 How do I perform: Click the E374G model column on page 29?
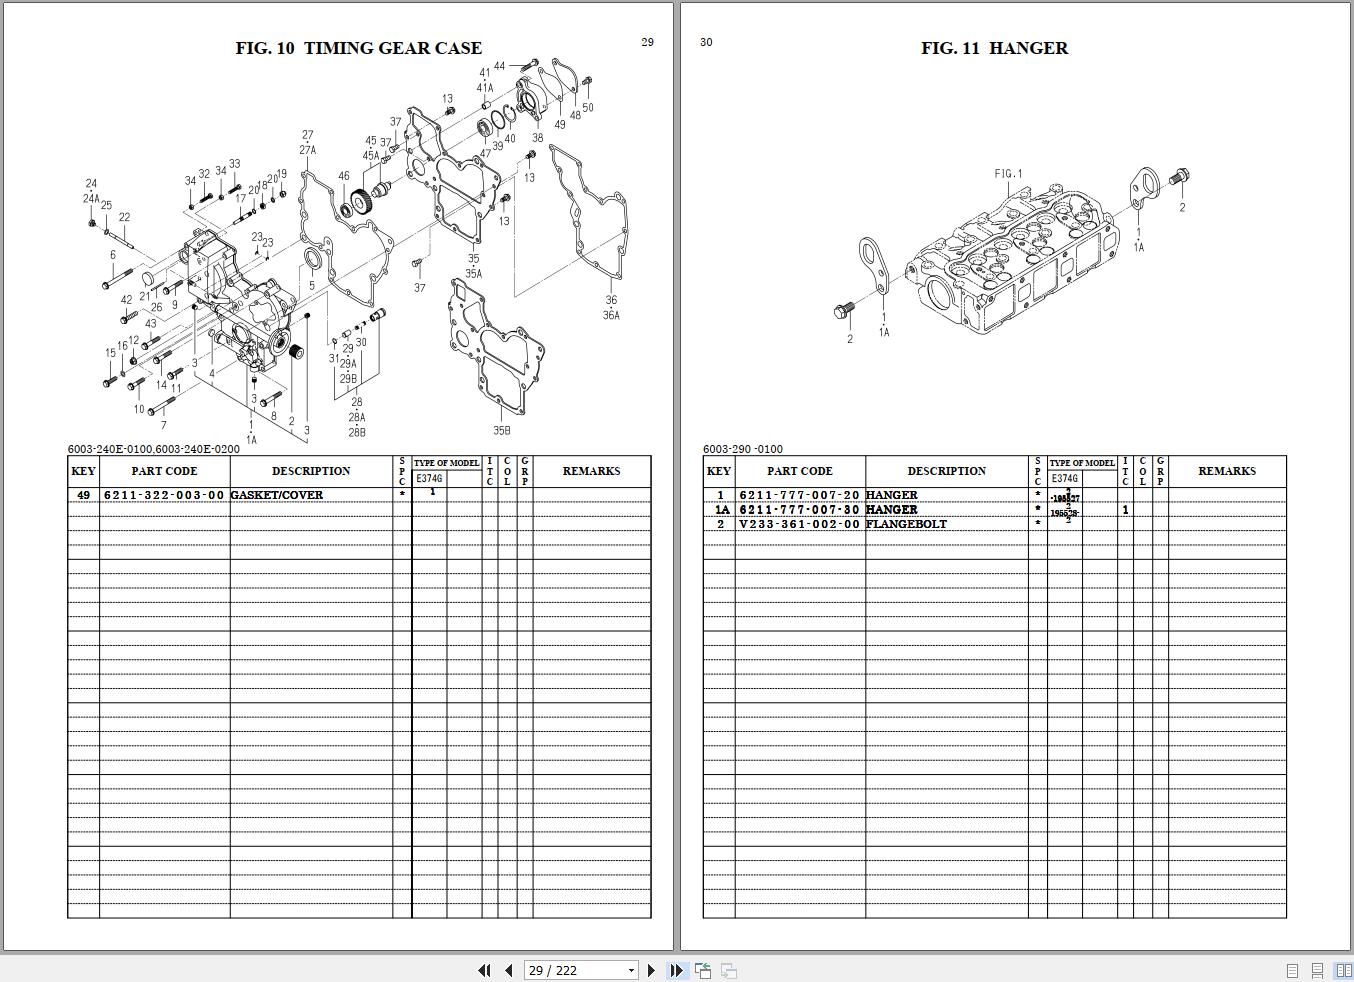click(x=429, y=479)
